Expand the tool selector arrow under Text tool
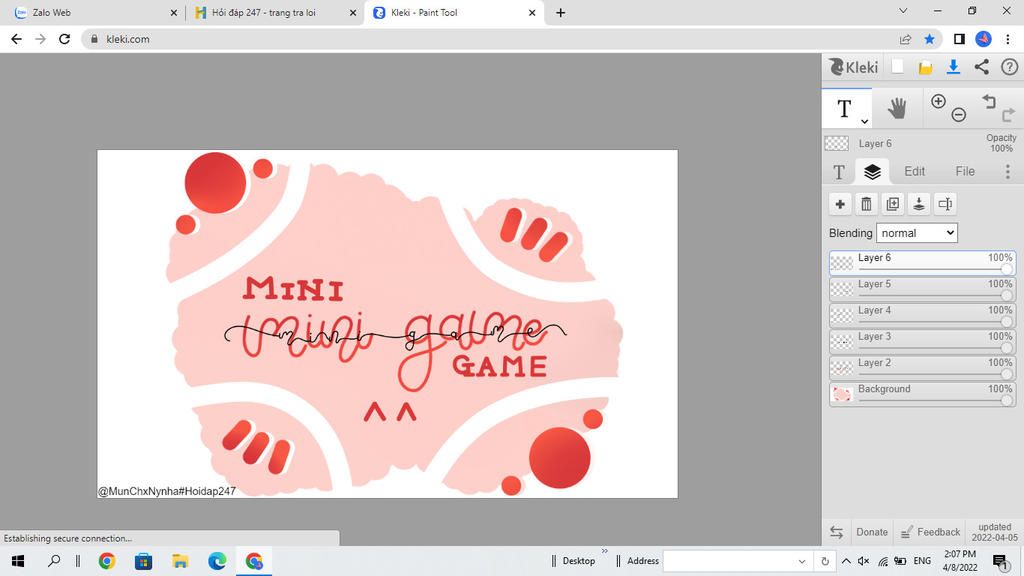 (864, 121)
